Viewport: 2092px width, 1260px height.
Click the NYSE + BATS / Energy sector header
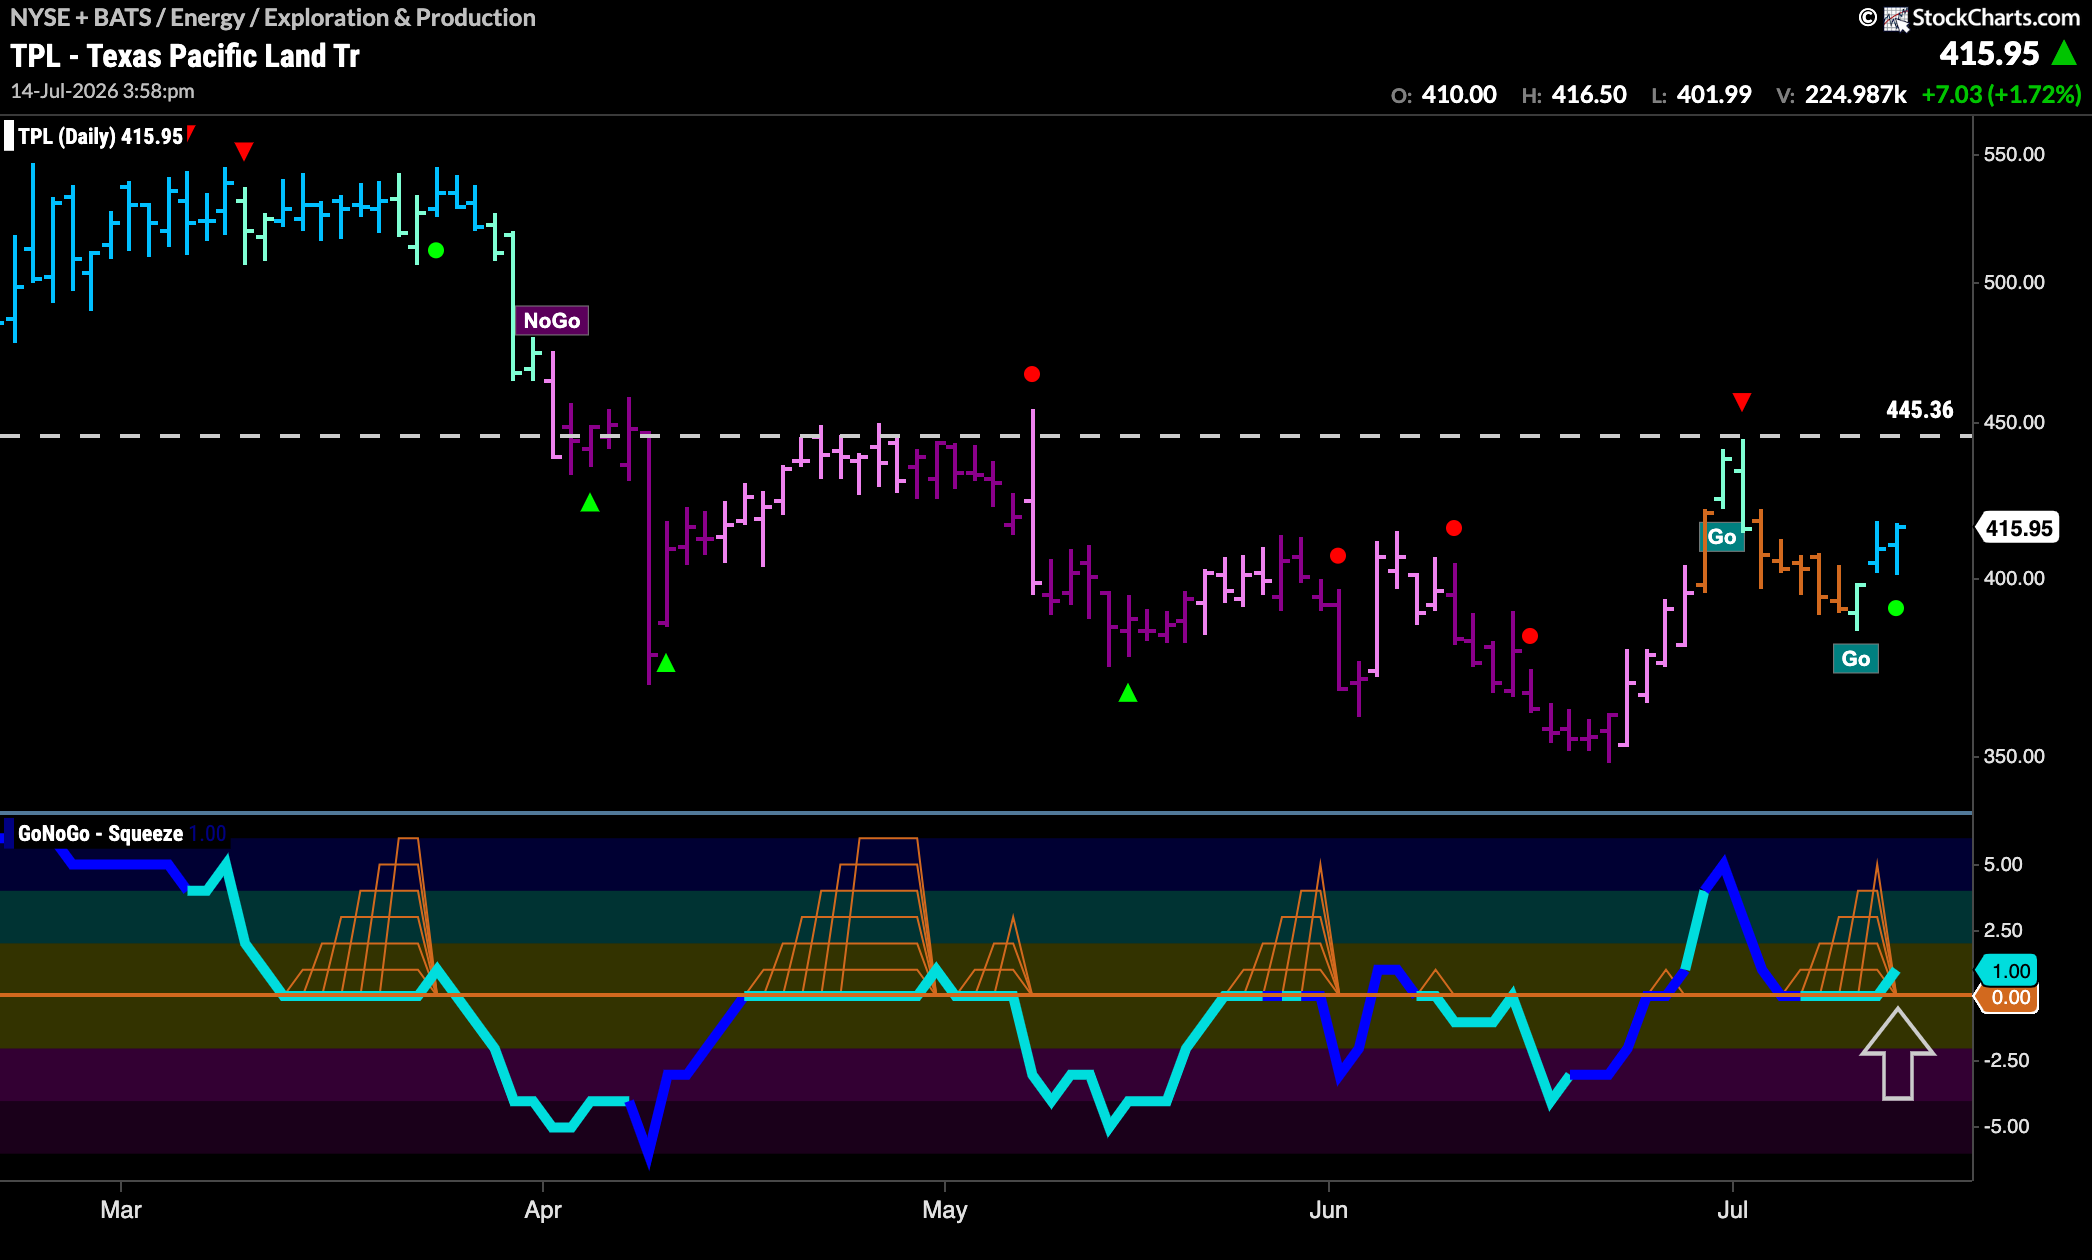point(273,18)
